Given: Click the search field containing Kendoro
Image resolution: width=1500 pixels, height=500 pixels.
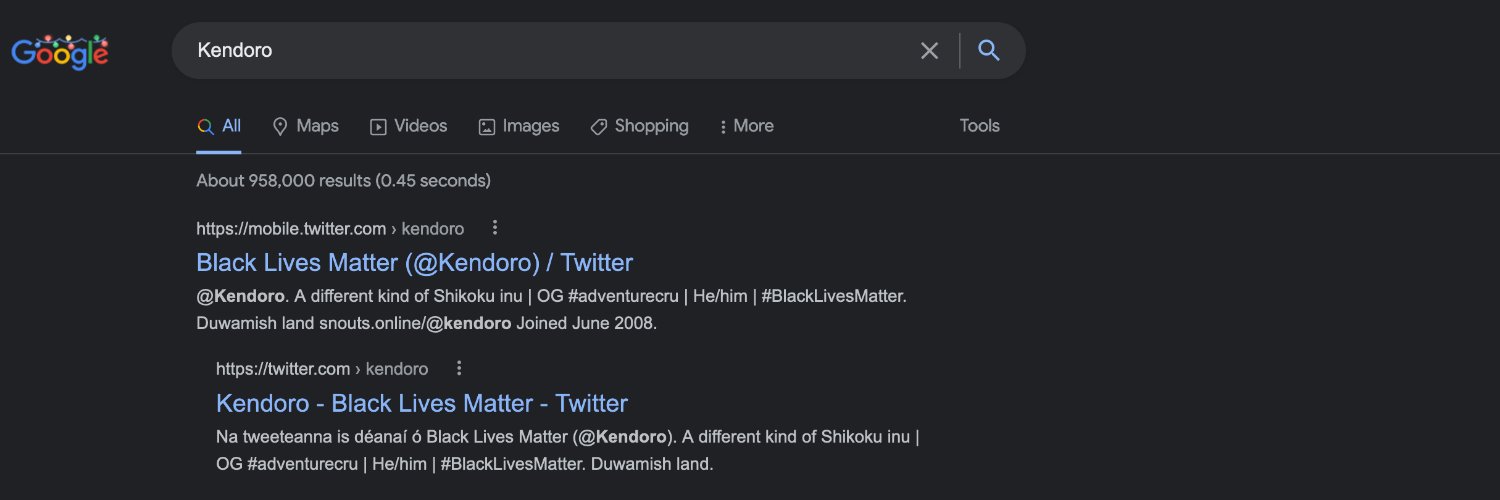Looking at the screenshot, I should click(x=550, y=50).
